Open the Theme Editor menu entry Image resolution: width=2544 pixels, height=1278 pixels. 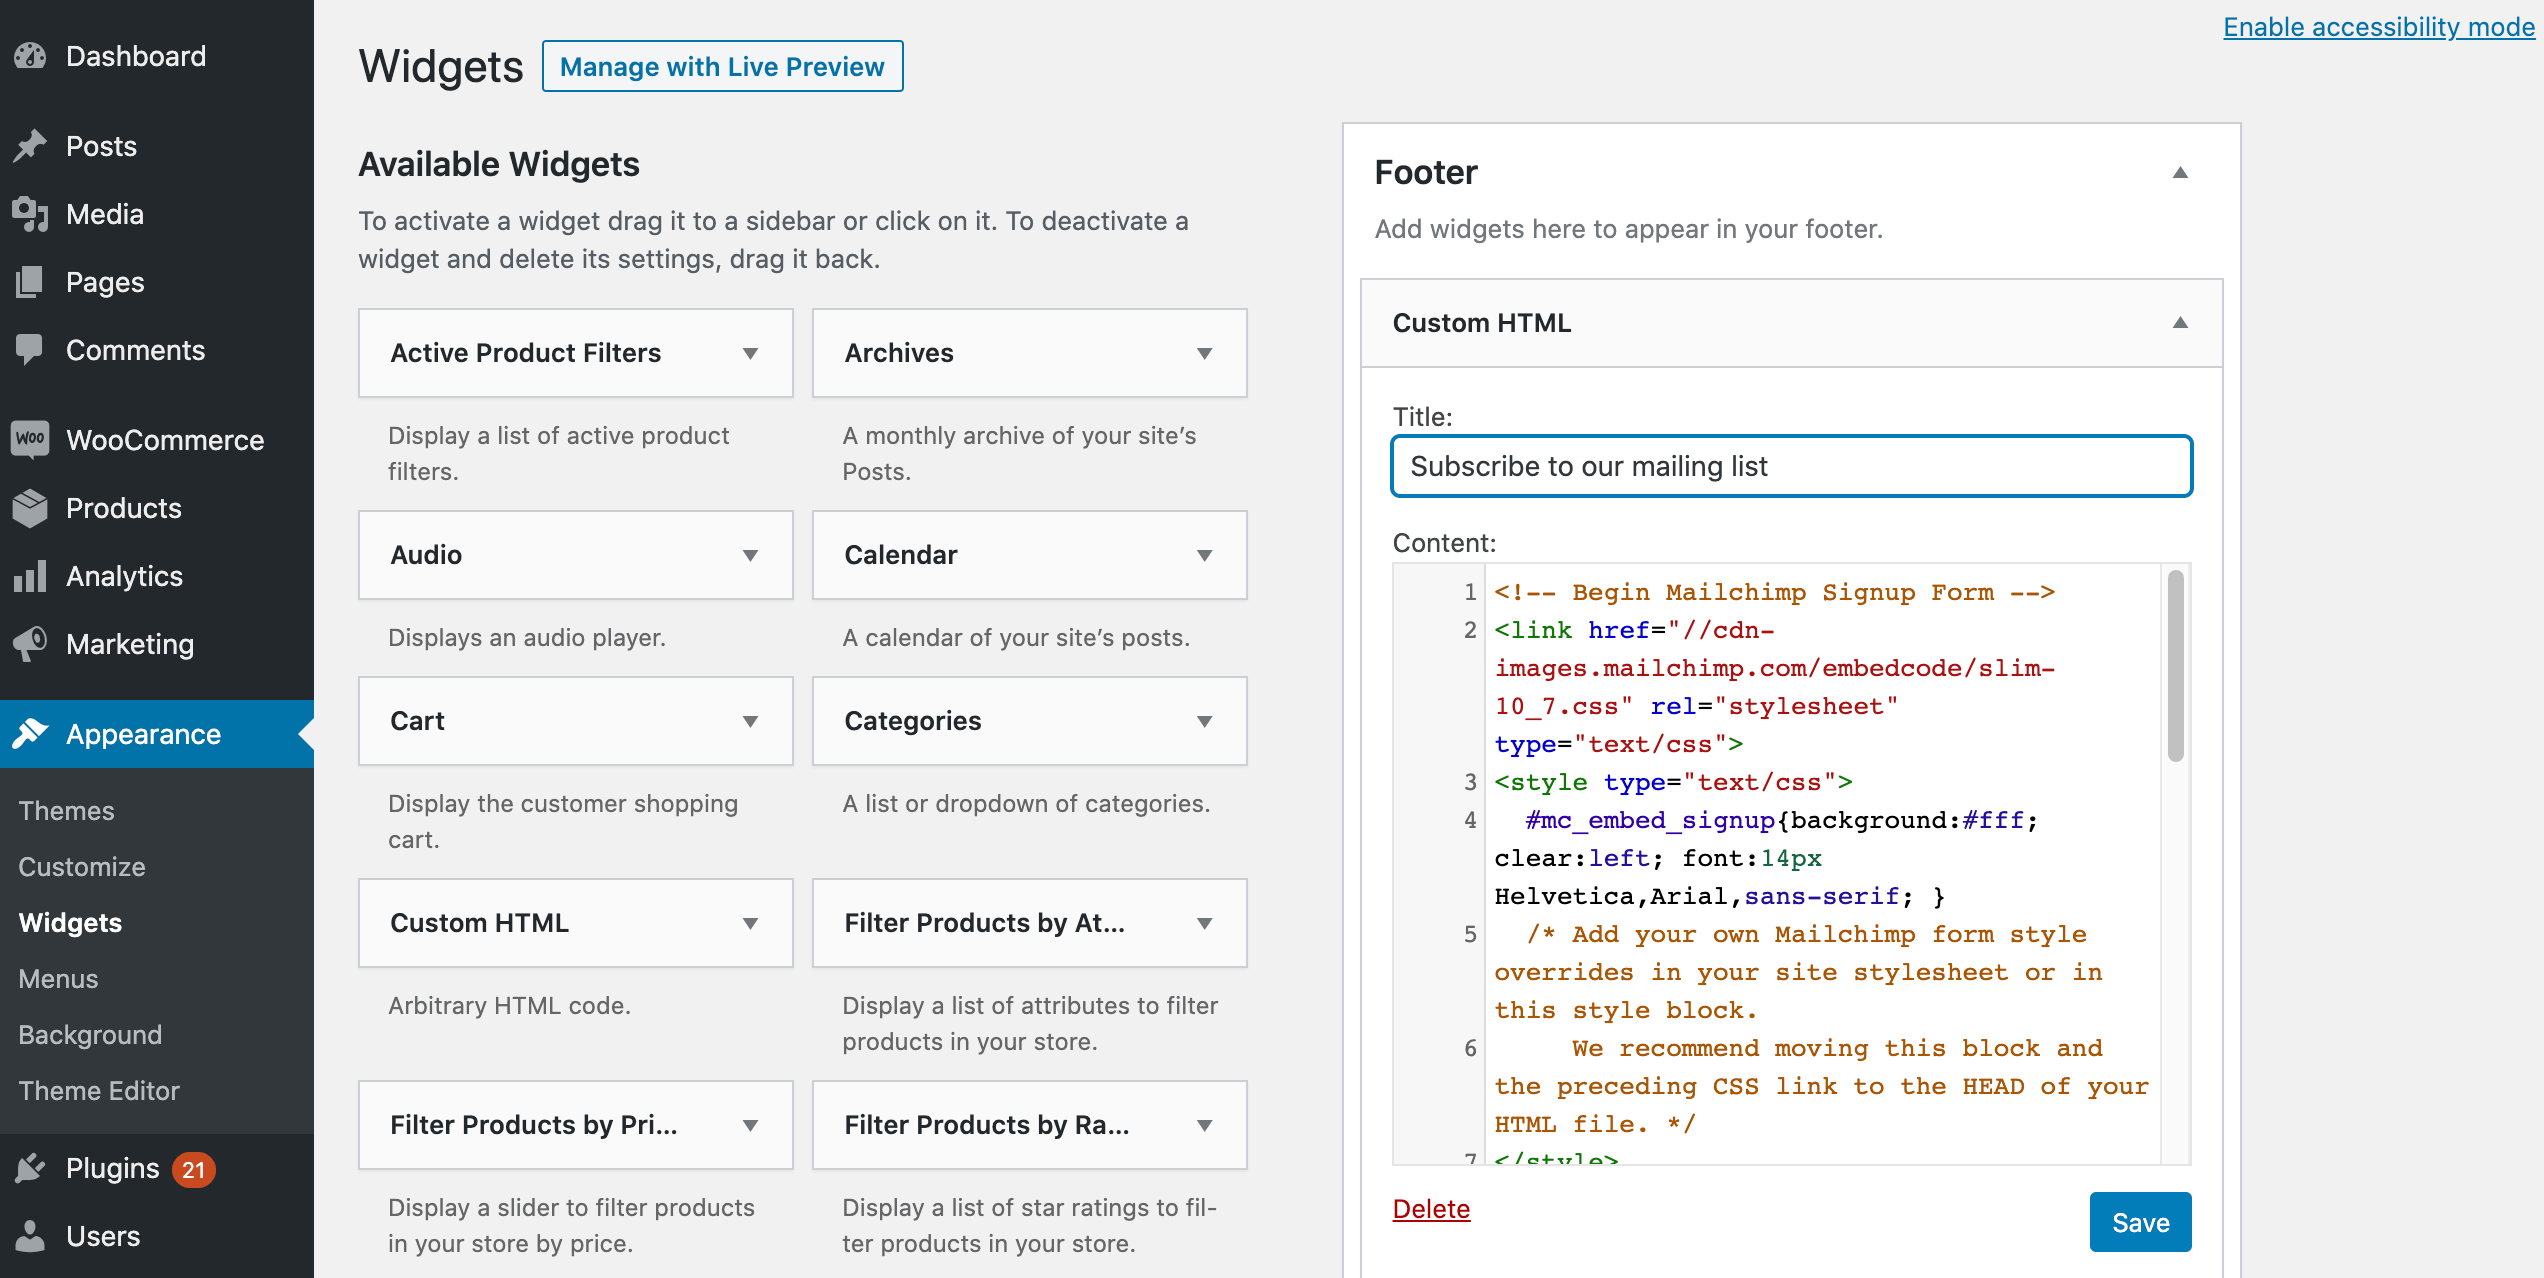point(99,1090)
